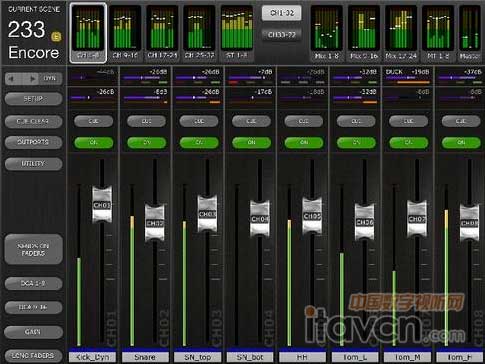Click the previous arrow beside DYN
The width and height of the screenshot is (485, 364).
click(12, 79)
